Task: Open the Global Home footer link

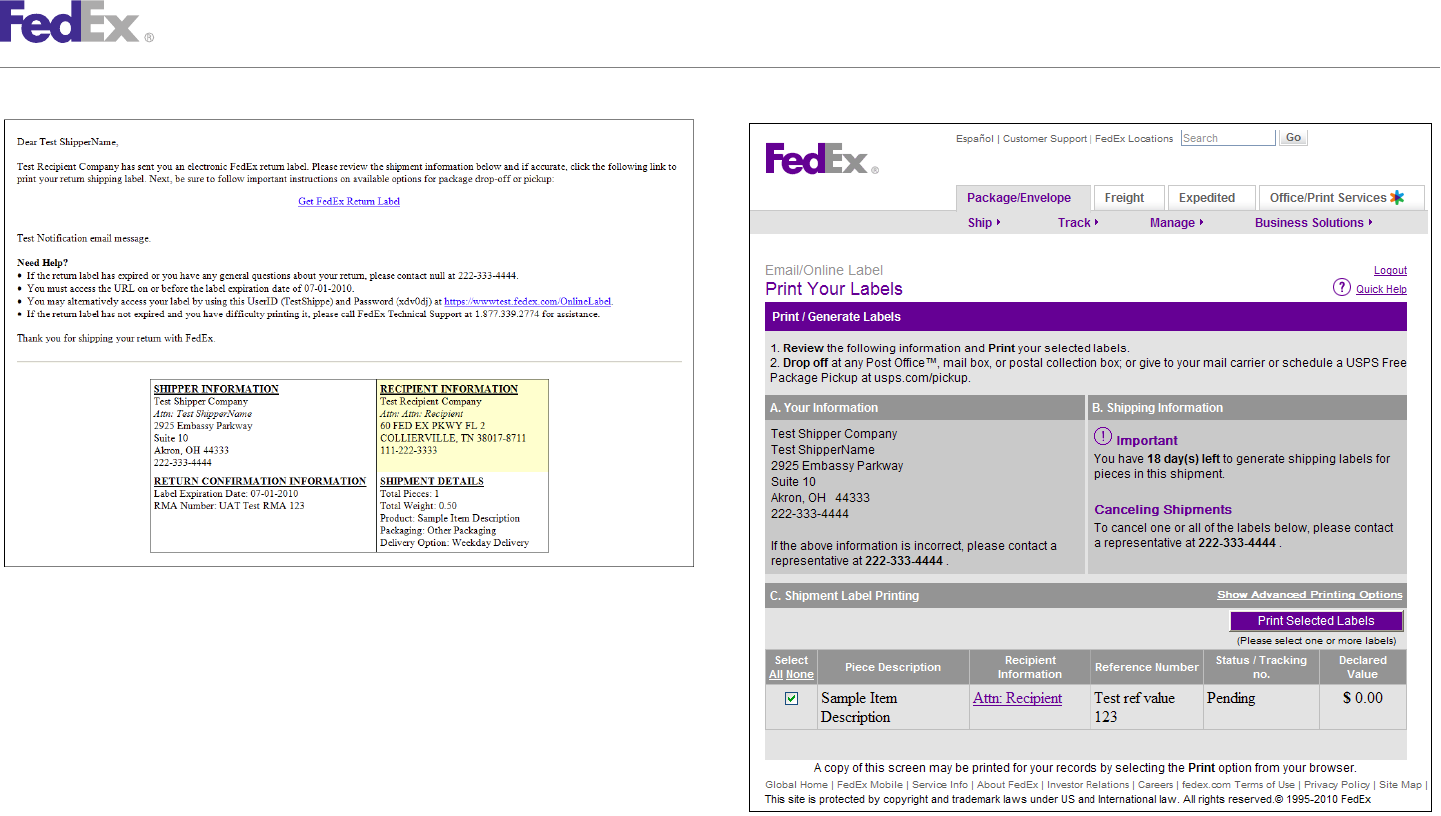Action: [x=796, y=785]
